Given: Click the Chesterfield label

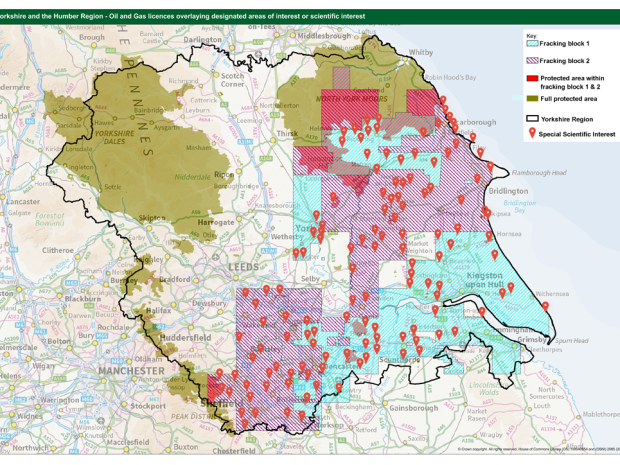Looking at the screenshot, I should [x=234, y=451].
